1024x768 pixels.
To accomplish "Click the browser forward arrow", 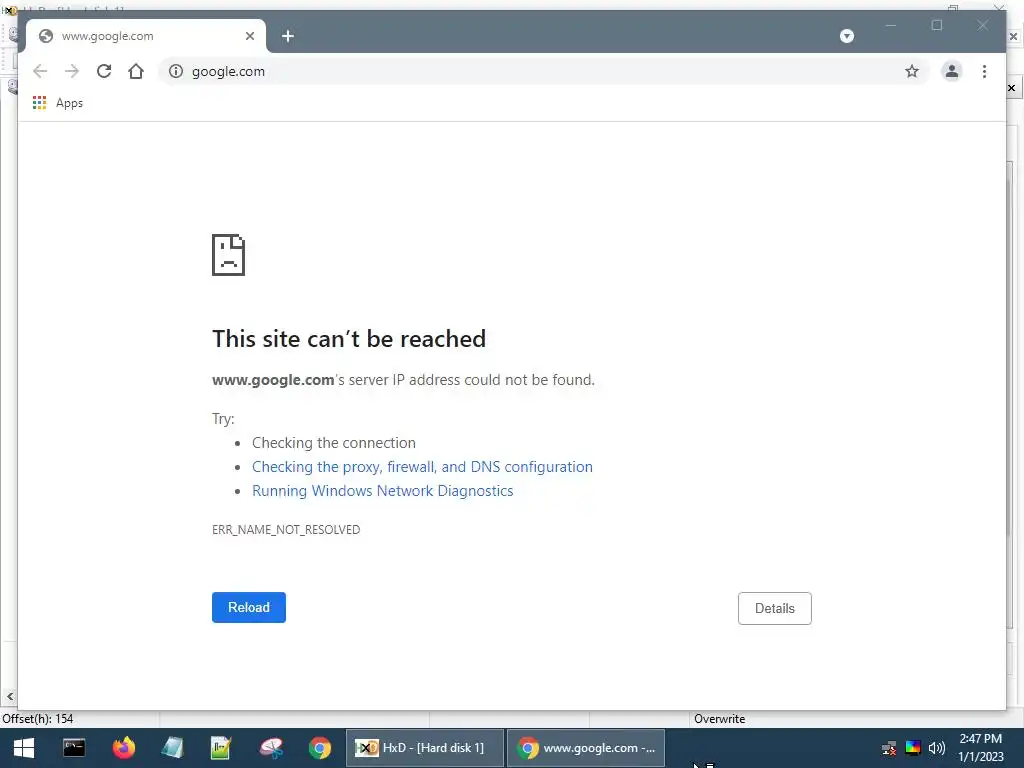I will [72, 71].
